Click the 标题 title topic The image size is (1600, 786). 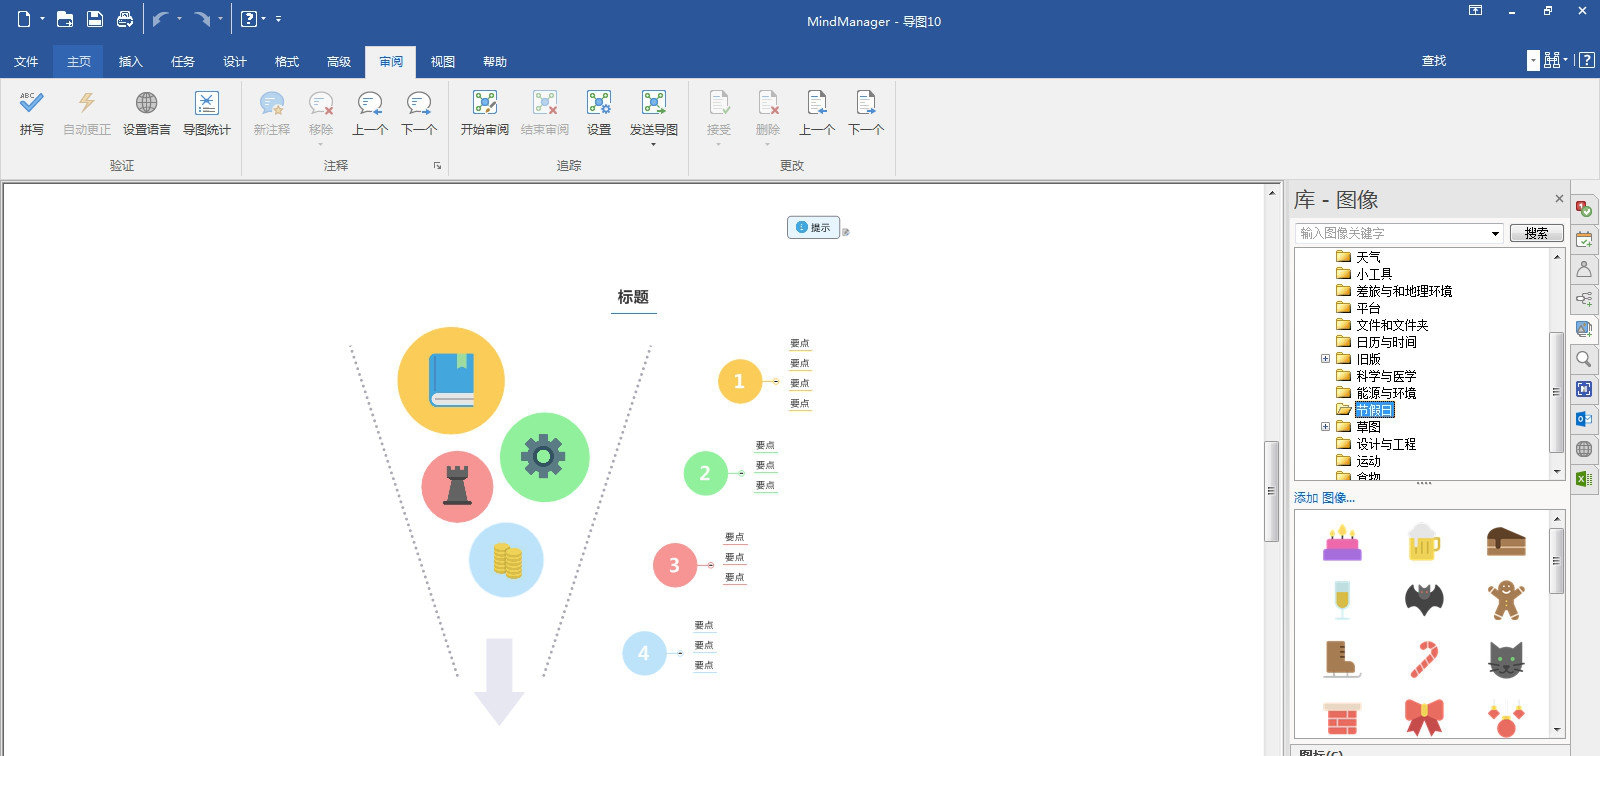(633, 298)
